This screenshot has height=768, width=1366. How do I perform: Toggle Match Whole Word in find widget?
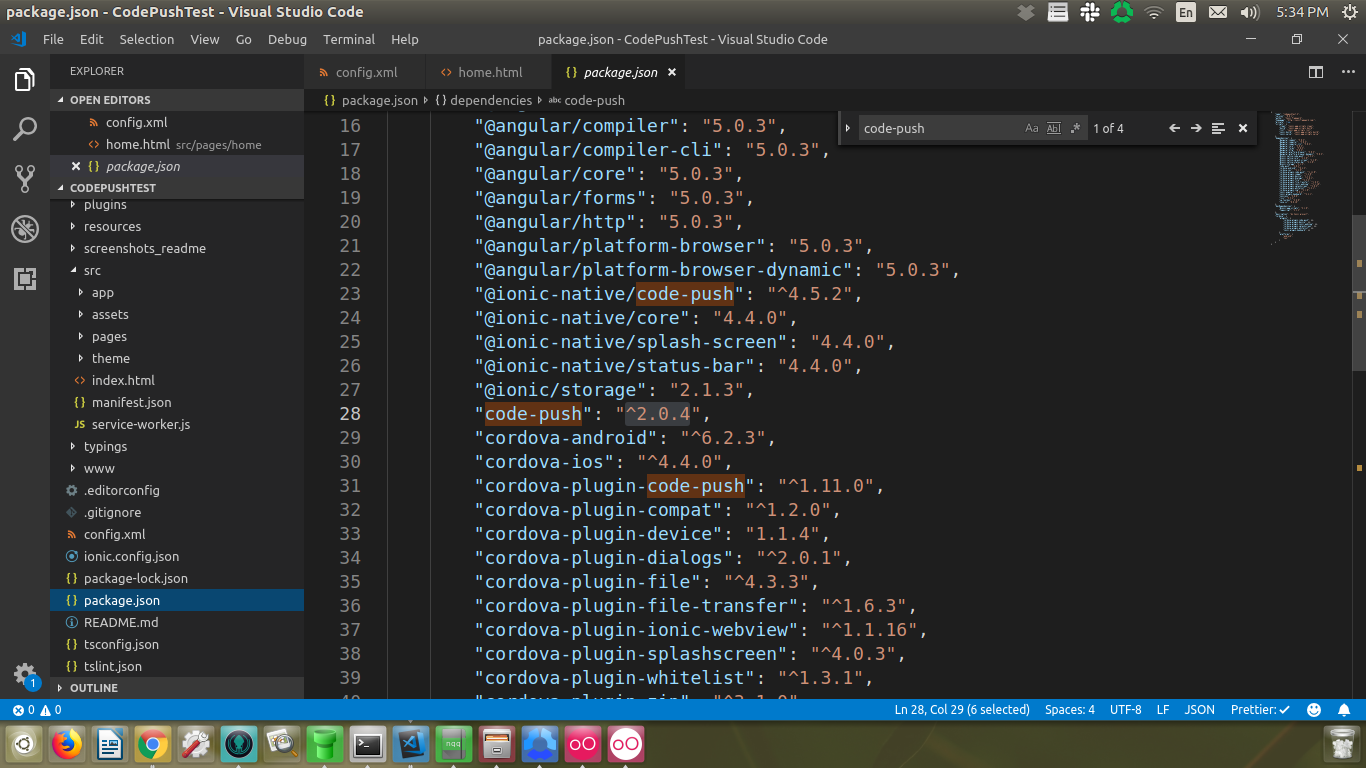click(1054, 128)
